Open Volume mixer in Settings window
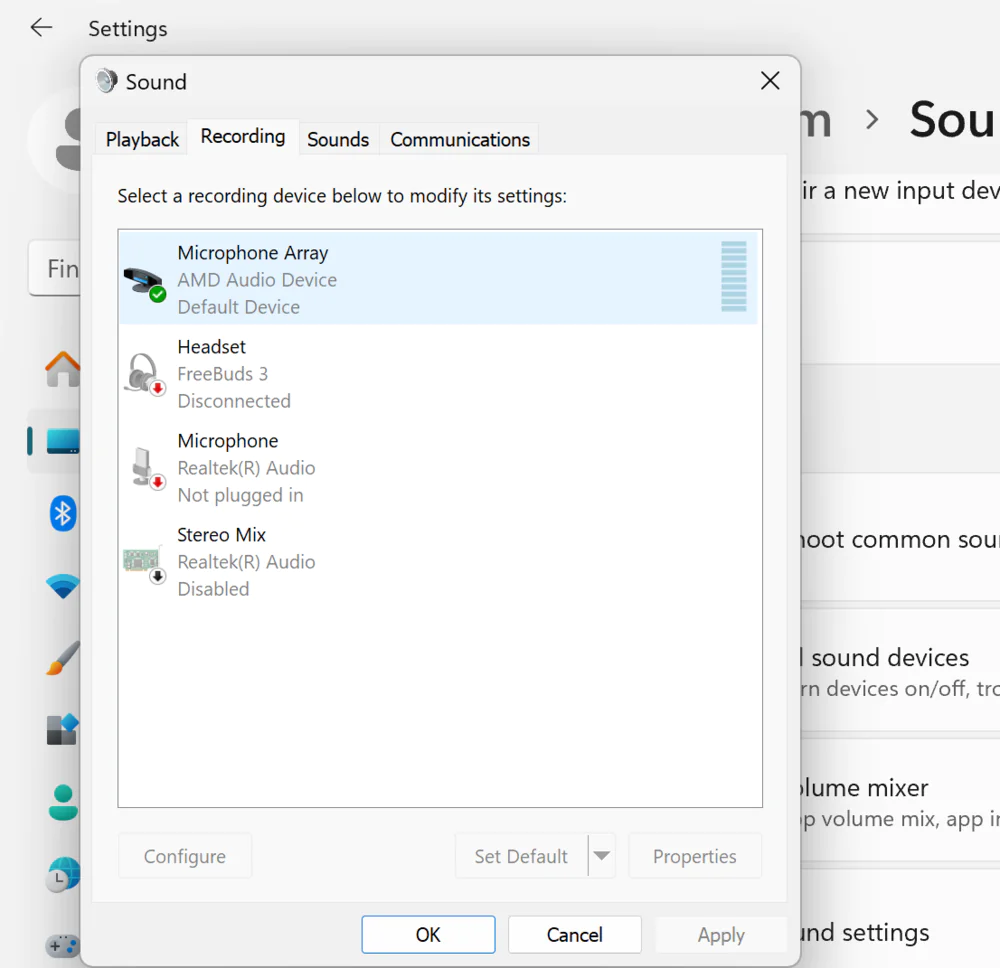Image resolution: width=1000 pixels, height=968 pixels. [899, 803]
